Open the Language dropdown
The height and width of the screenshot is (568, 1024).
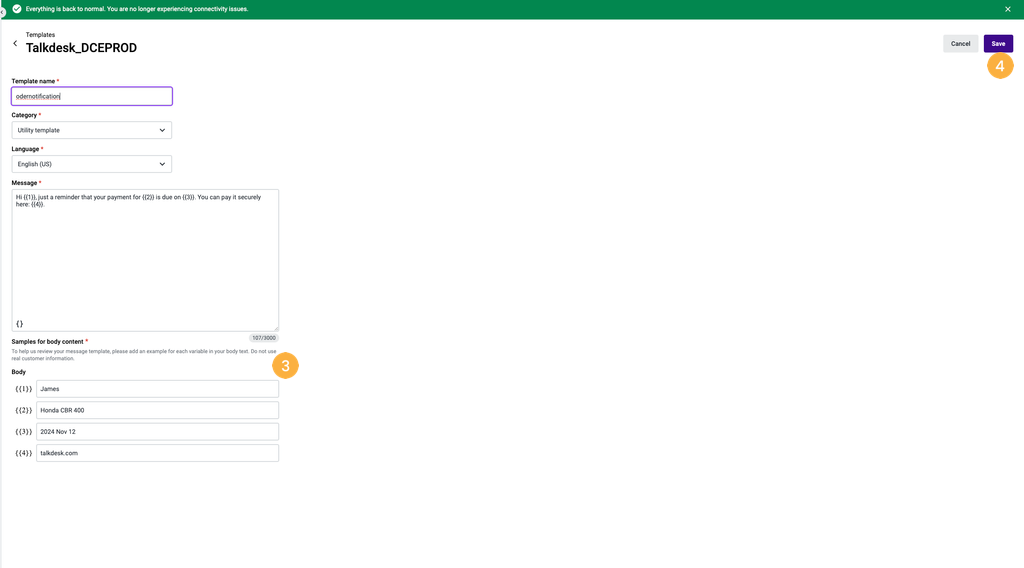91,164
